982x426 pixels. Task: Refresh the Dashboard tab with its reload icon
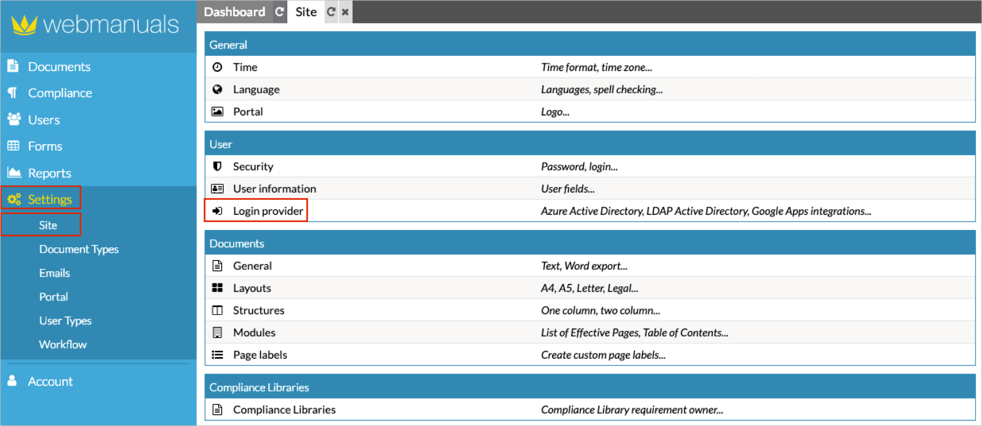280,12
